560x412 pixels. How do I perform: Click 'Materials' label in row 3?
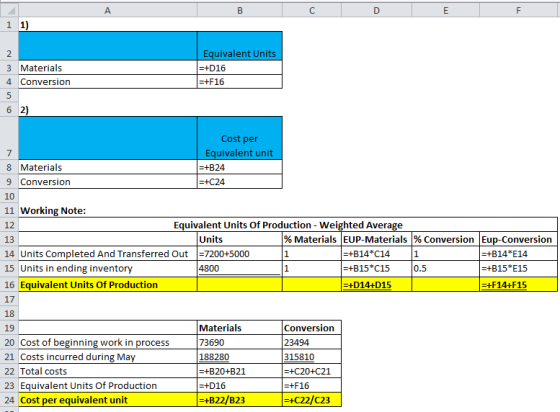(x=108, y=68)
